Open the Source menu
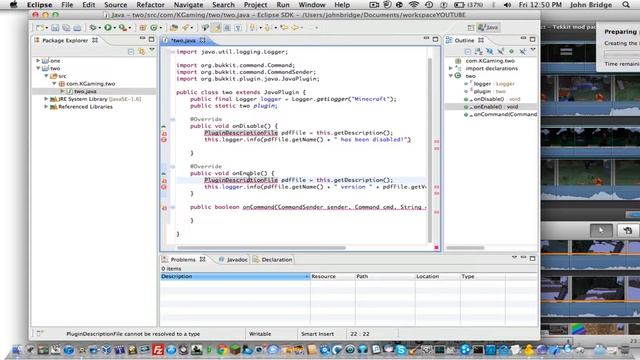Viewport: 640px width, 360px height. (x=116, y=5)
